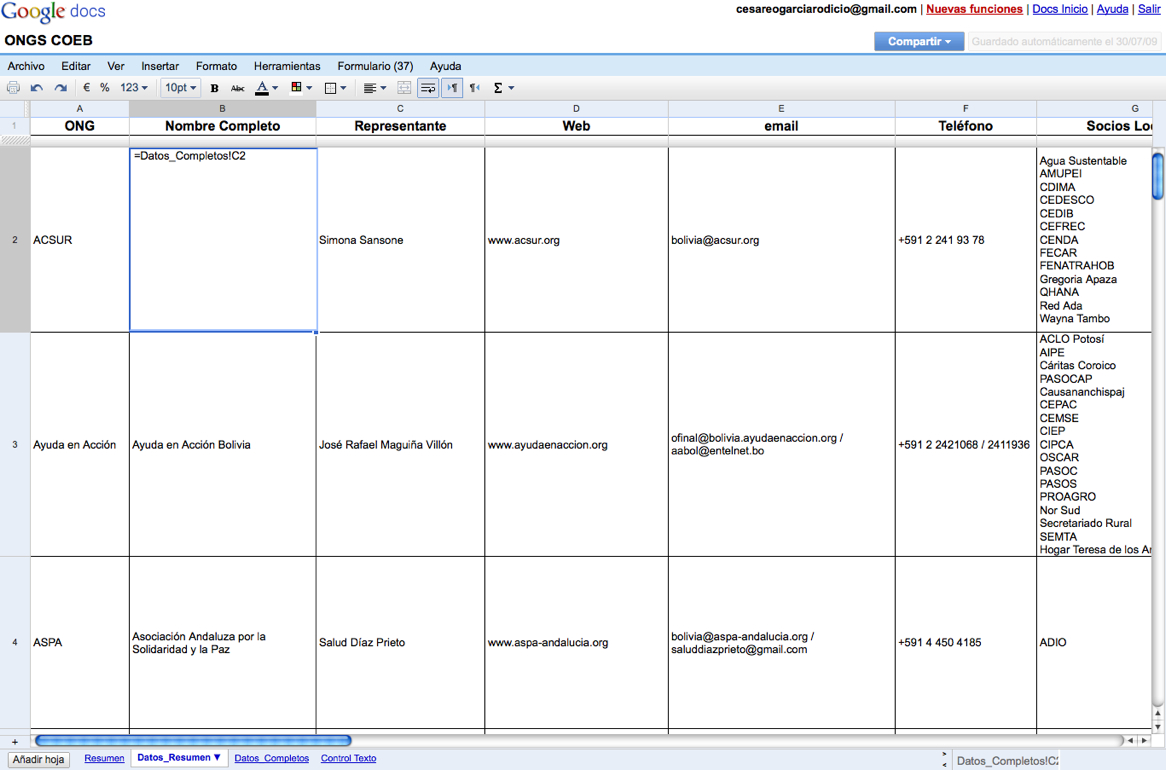1166x770 pixels.
Task: Click the Ayuda link at top right
Action: 1112,9
